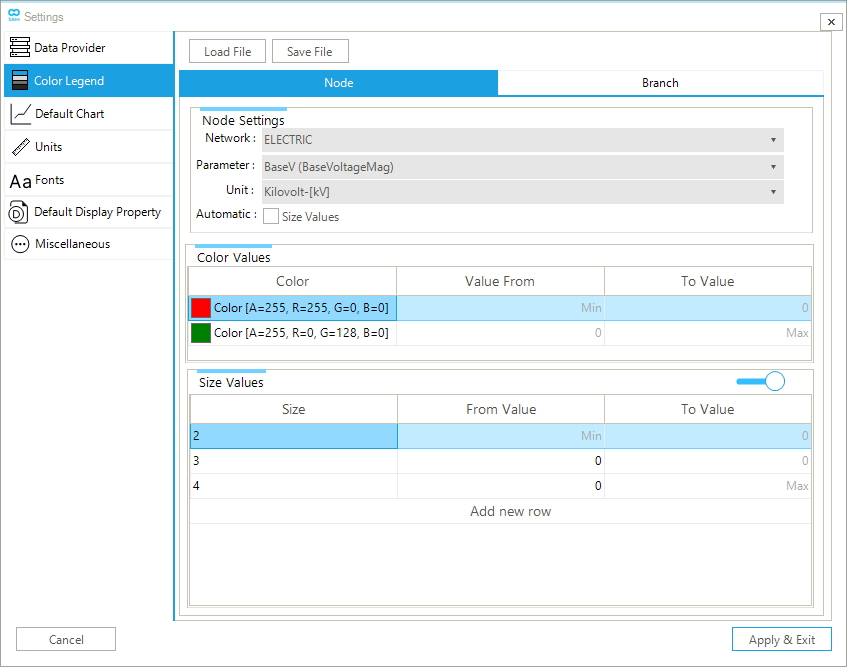The width and height of the screenshot is (847, 667).
Task: Enable the Automatic Size Values checkbox
Action: [271, 216]
